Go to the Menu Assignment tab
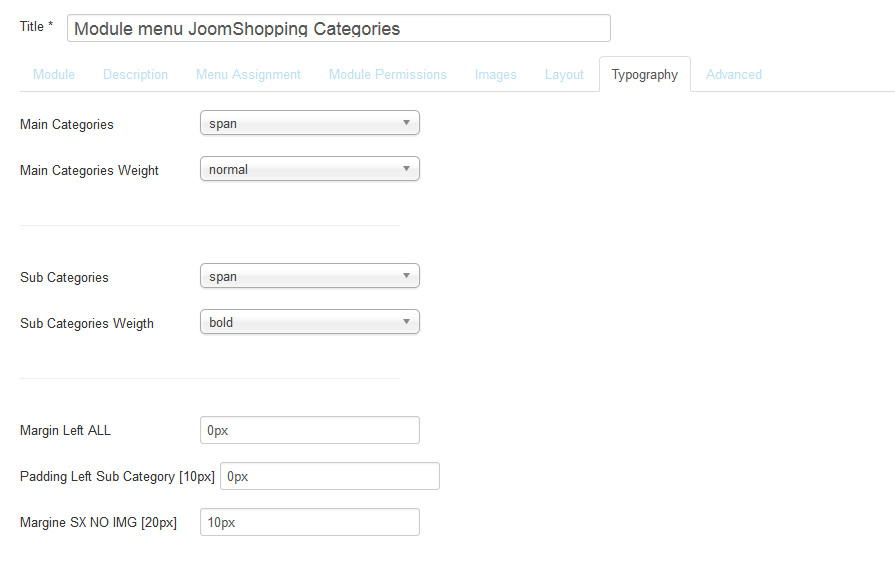The width and height of the screenshot is (895, 583). coord(248,74)
